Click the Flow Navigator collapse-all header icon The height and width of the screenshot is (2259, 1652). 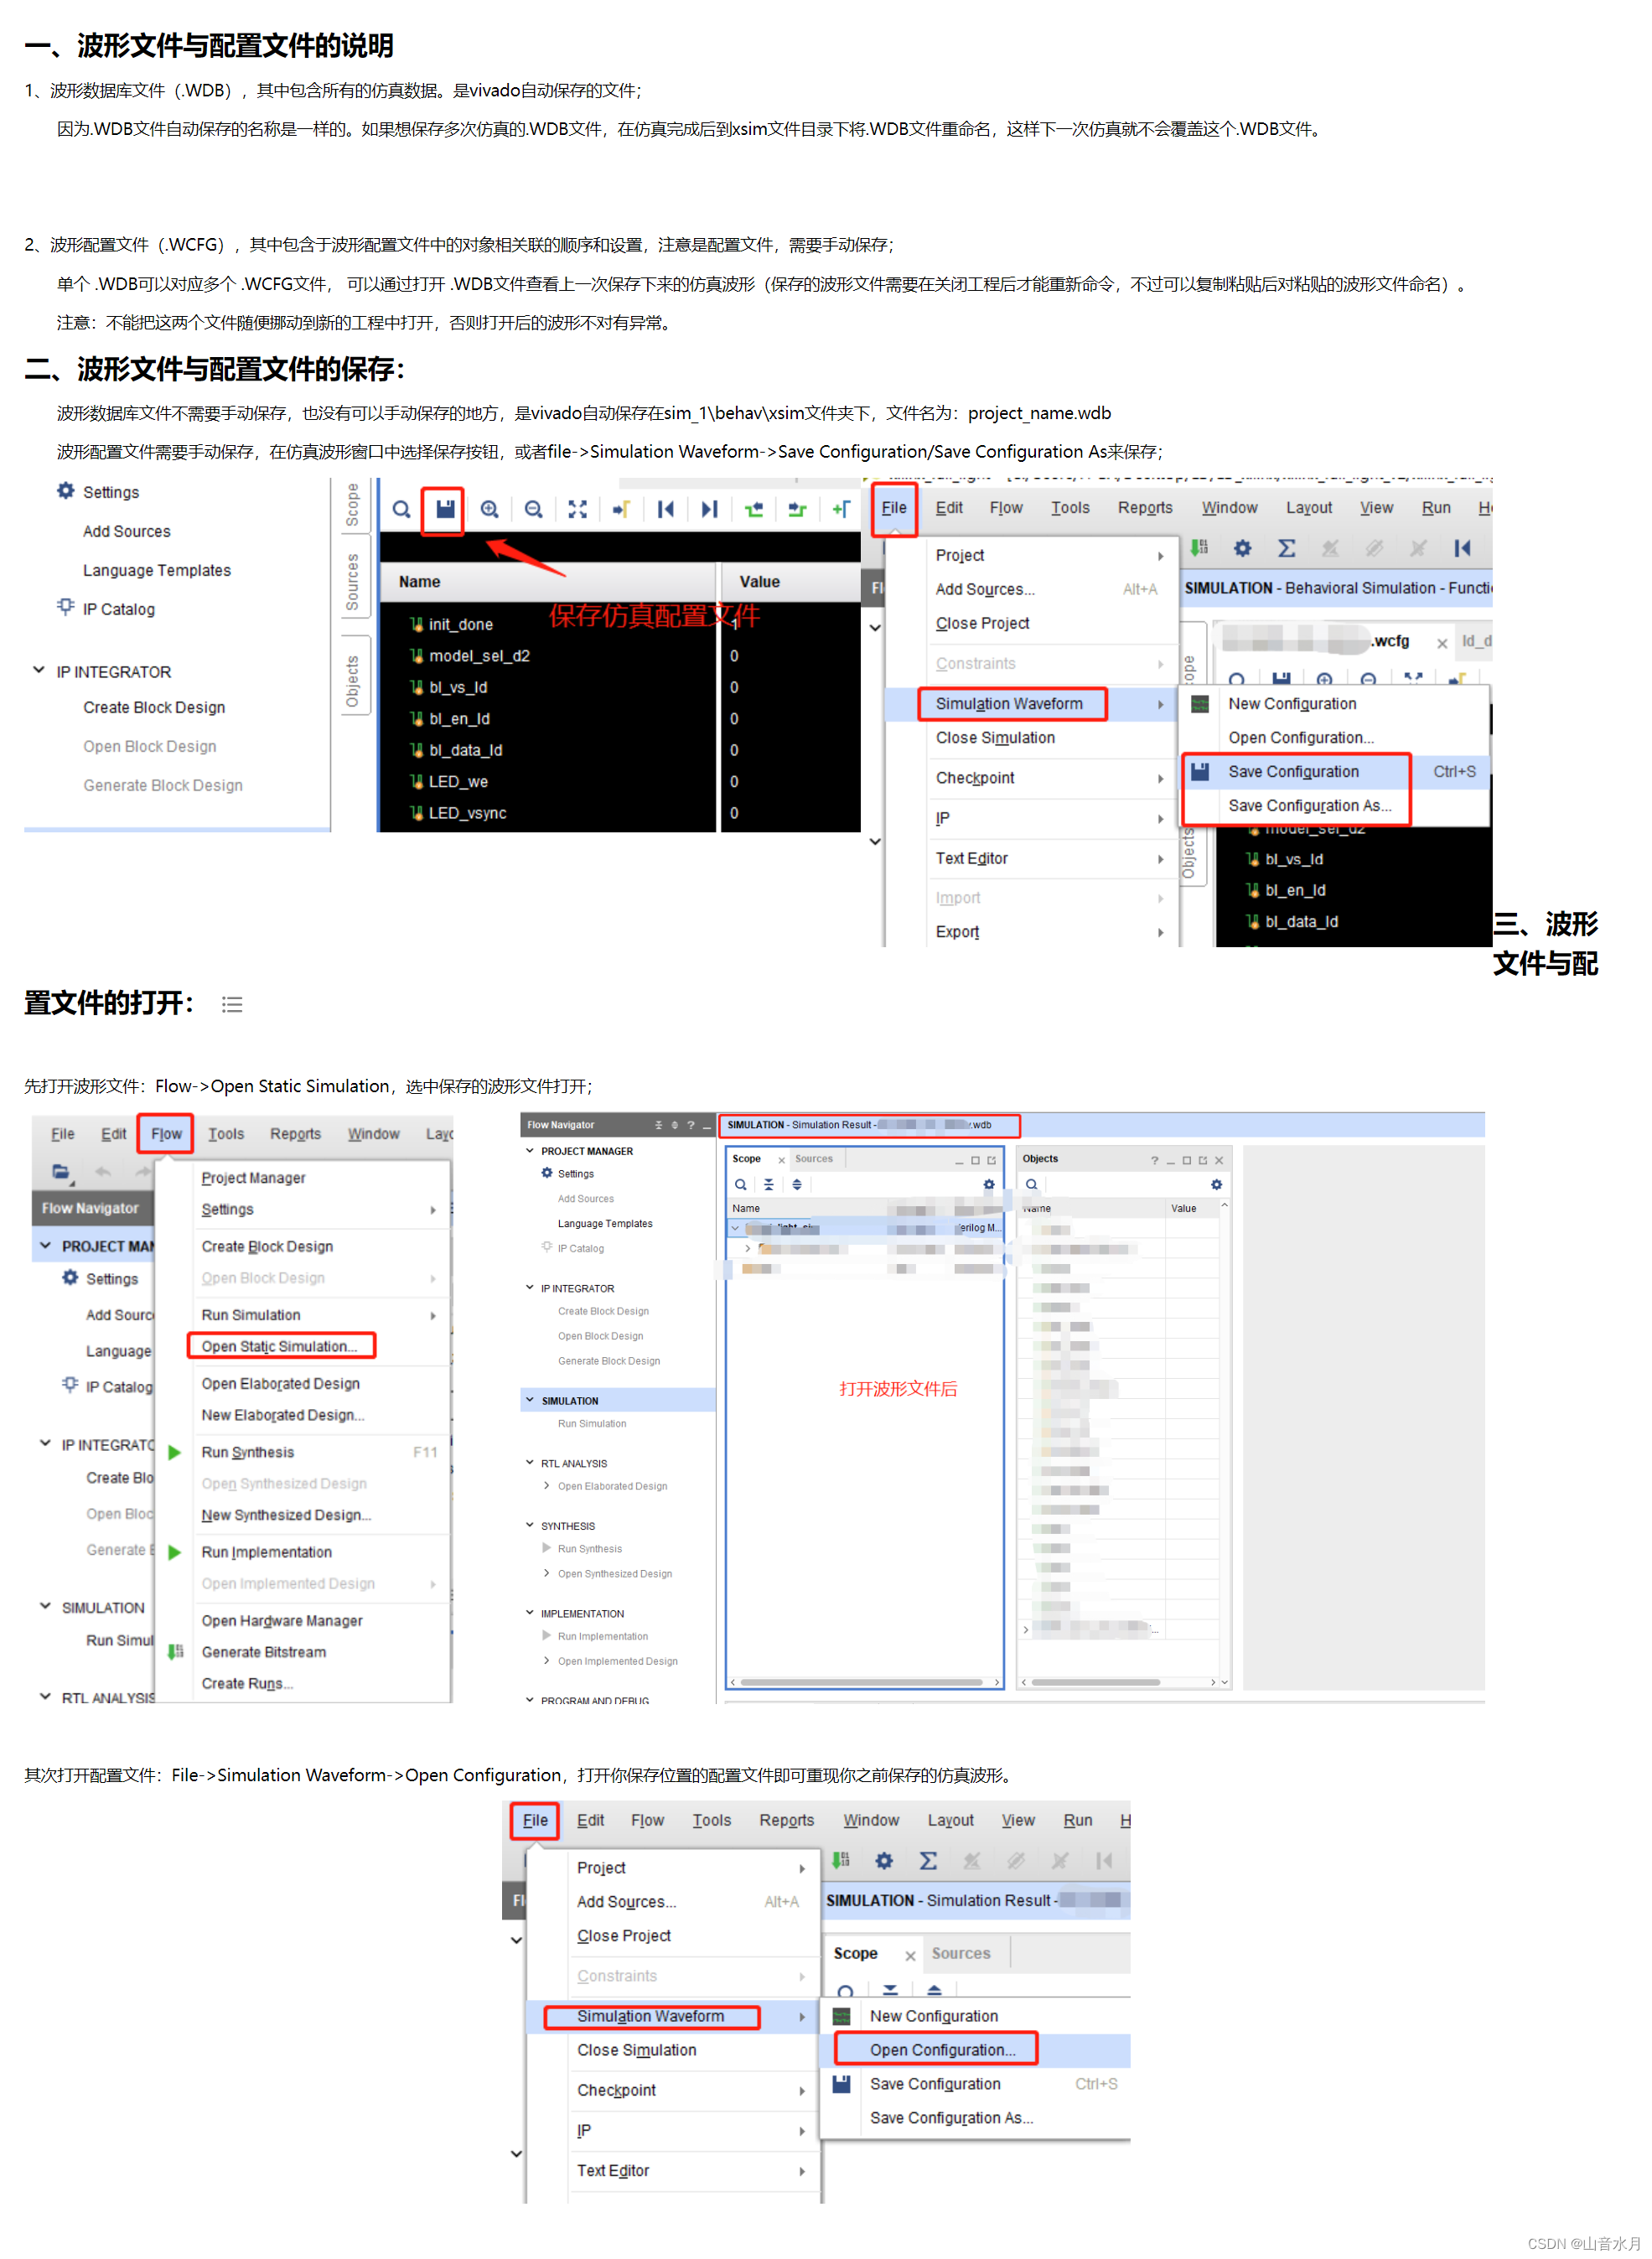coord(658,1125)
